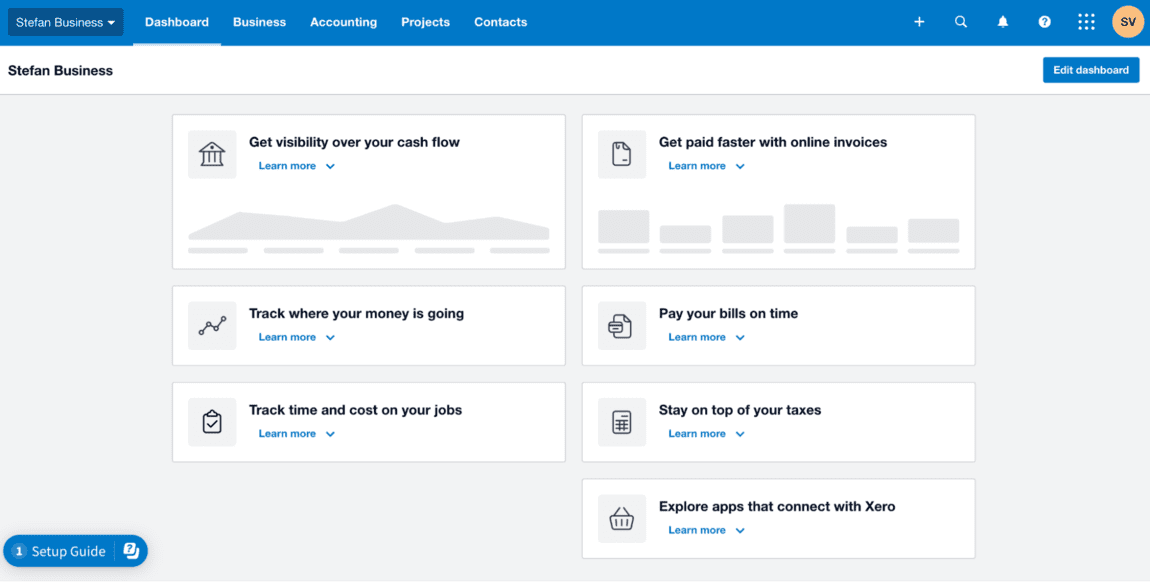Select the Dashboard tab
Image resolution: width=1150 pixels, height=582 pixels.
(x=177, y=22)
